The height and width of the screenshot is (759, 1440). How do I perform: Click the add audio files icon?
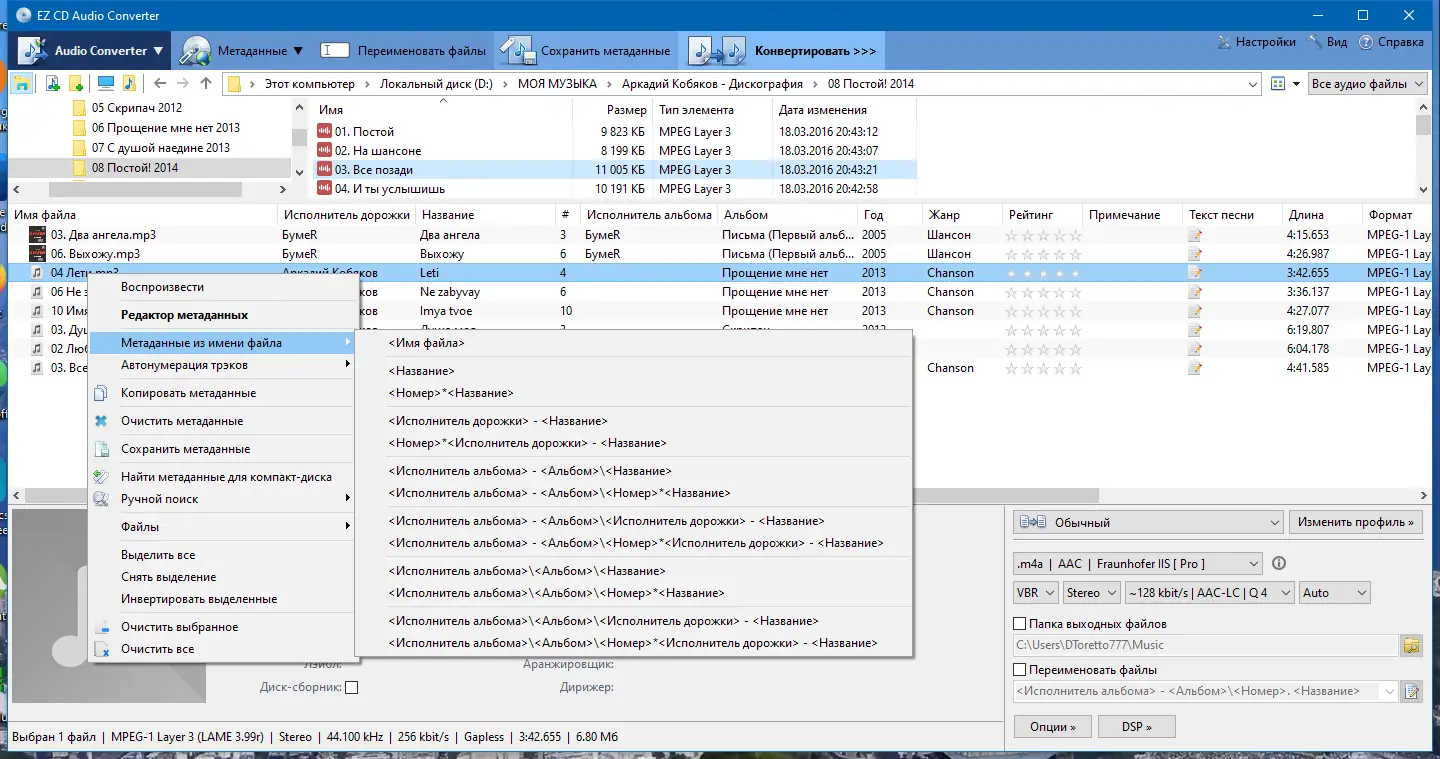point(53,84)
